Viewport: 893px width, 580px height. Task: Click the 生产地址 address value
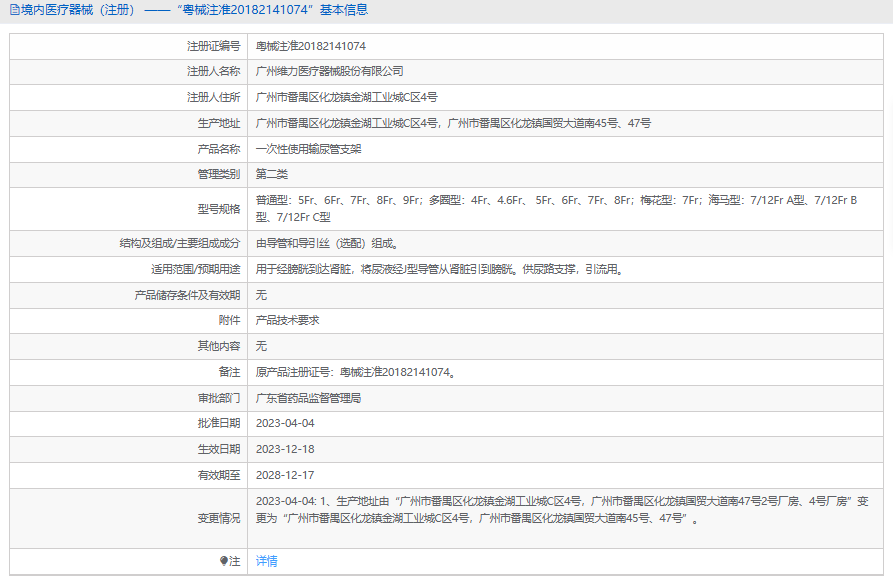tap(453, 123)
